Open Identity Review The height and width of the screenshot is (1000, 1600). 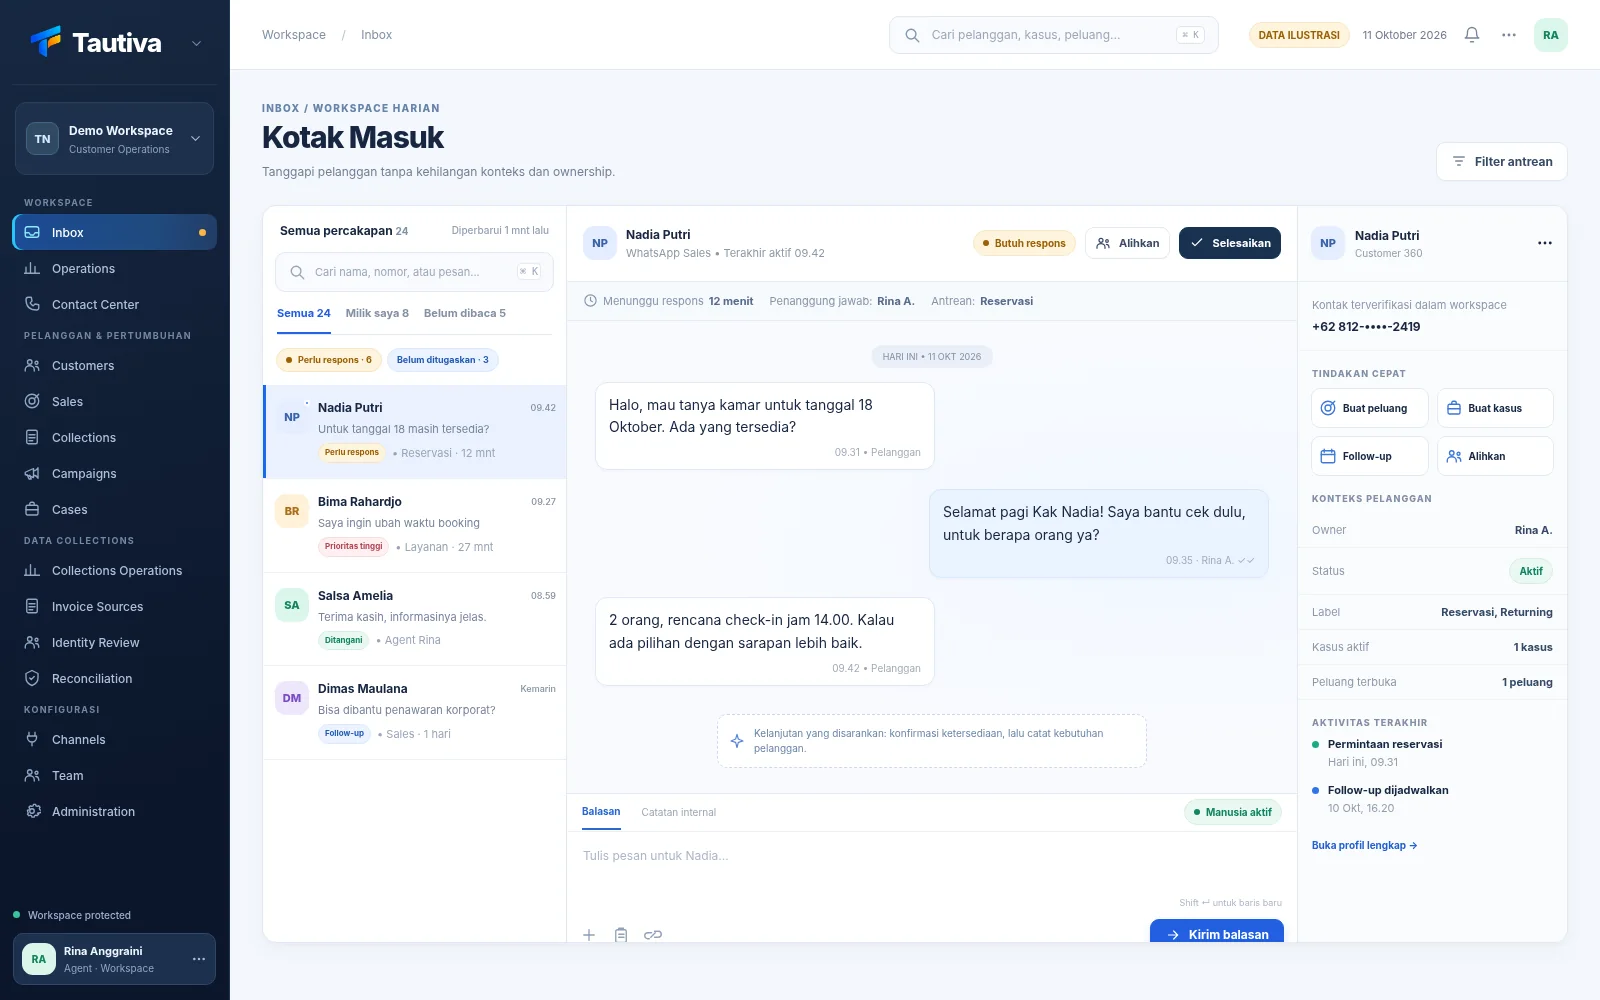[115, 642]
